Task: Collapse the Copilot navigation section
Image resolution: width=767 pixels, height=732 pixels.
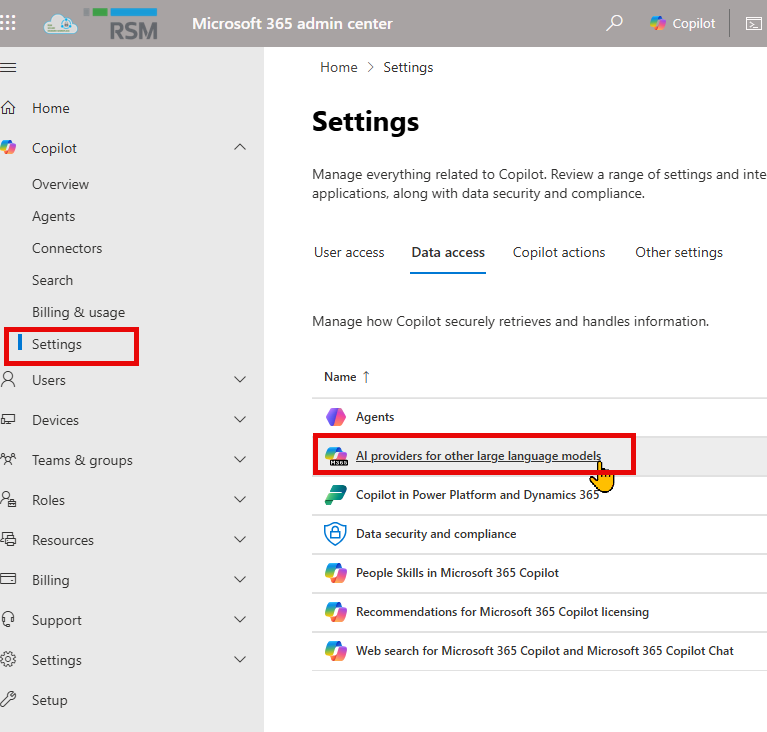Action: [x=239, y=148]
